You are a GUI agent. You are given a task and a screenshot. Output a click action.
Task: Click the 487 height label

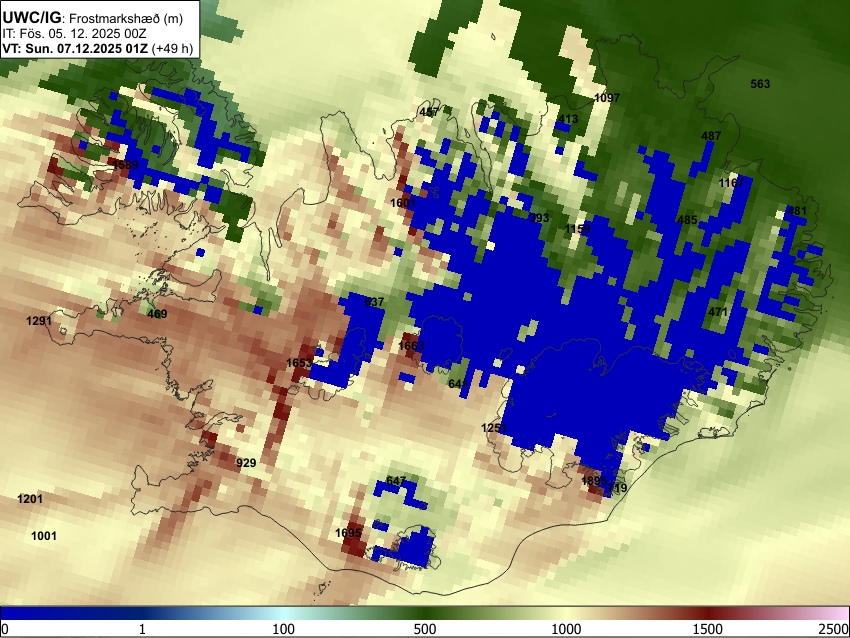pos(711,136)
